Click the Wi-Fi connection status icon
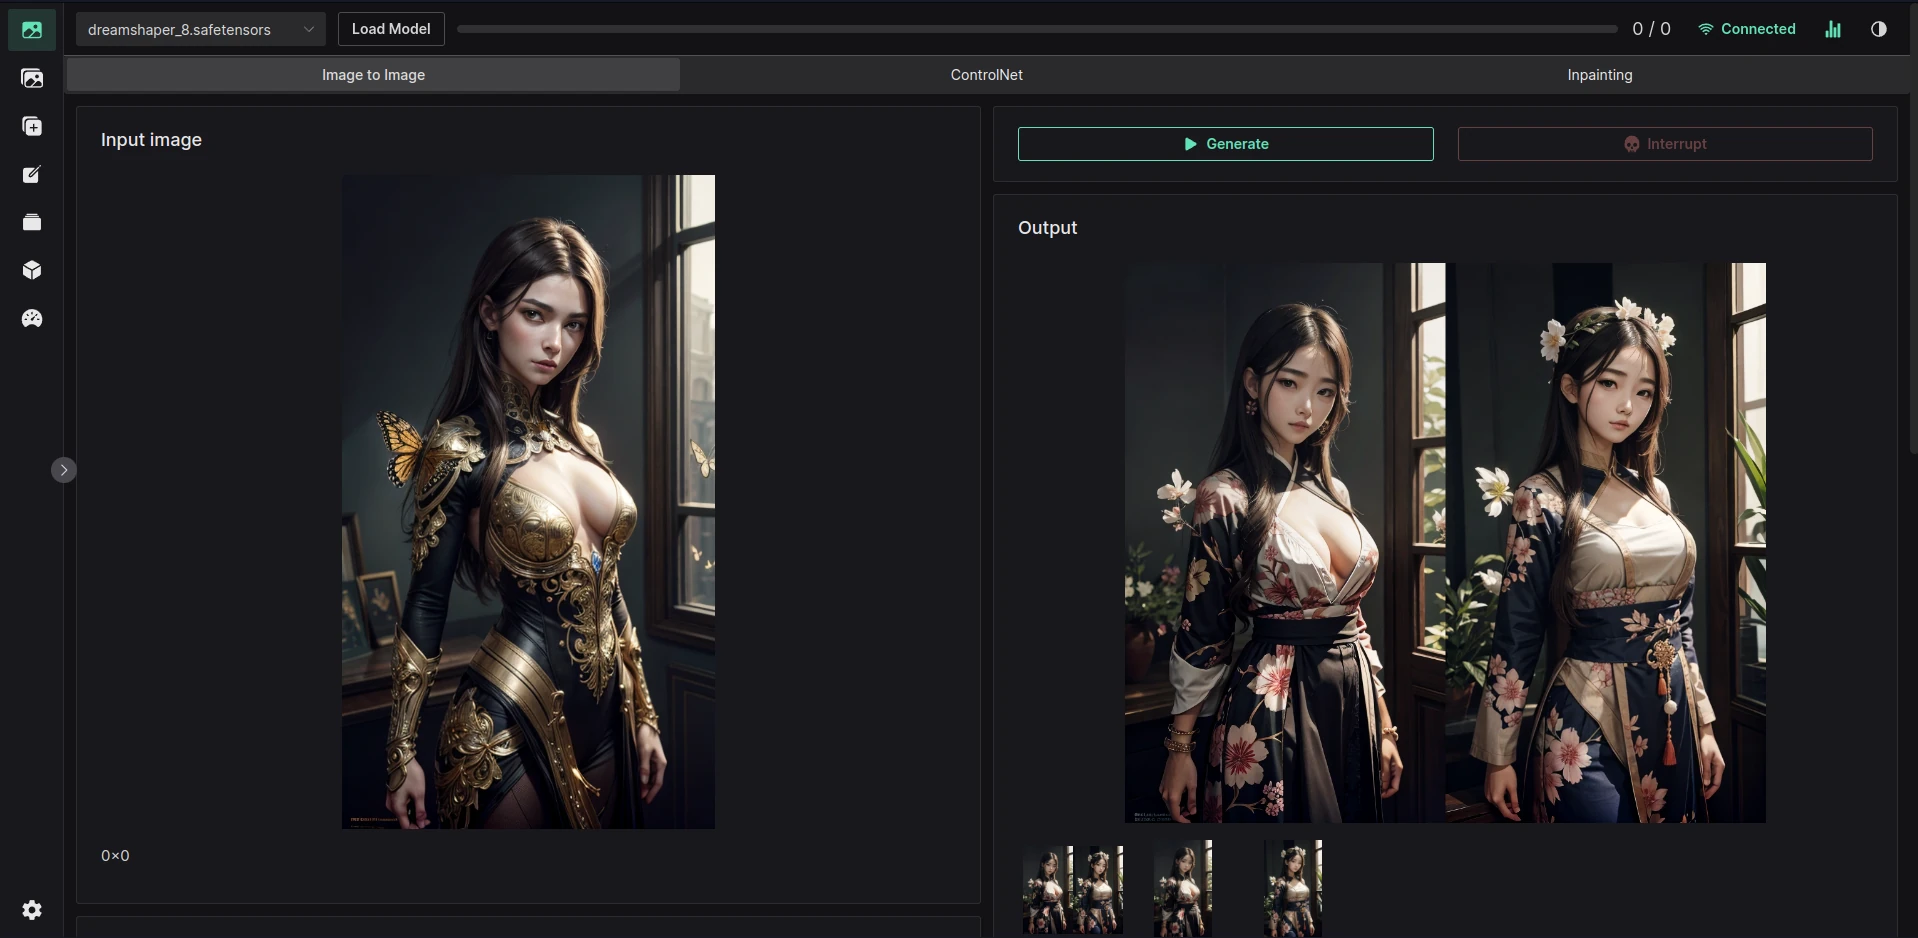 tap(1707, 29)
